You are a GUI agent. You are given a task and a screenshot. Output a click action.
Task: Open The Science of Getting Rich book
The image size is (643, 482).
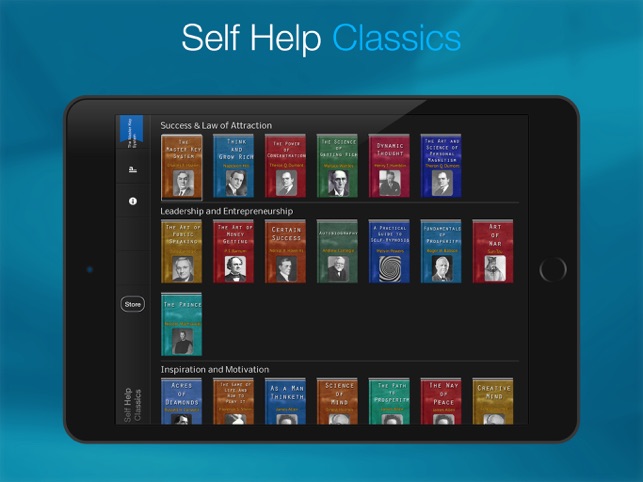point(337,166)
